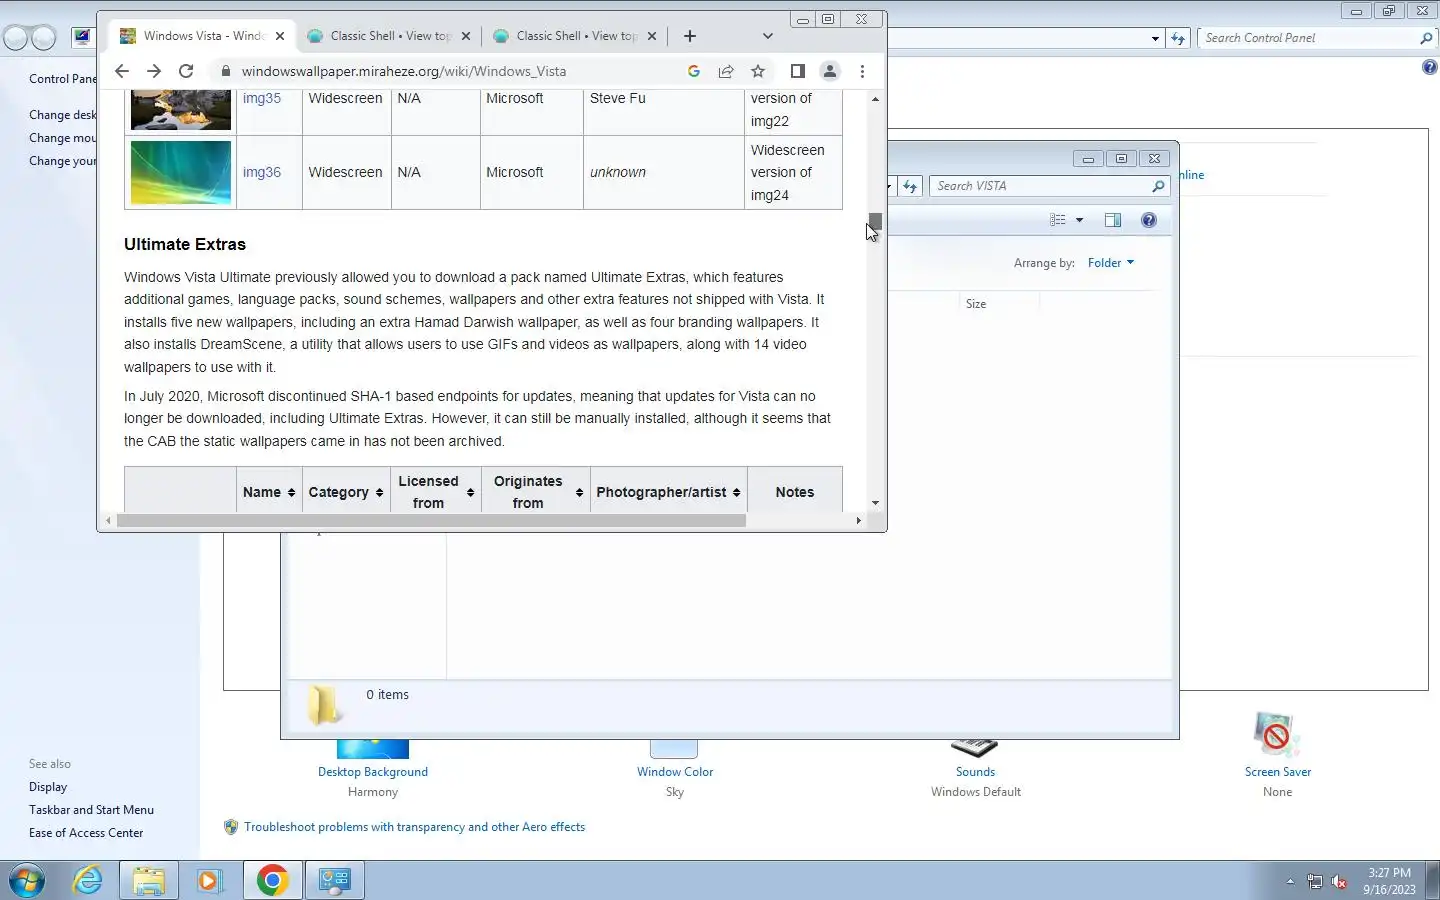1440x900 pixels.
Task: Switch to Chrome on the taskbar
Action: 272,880
